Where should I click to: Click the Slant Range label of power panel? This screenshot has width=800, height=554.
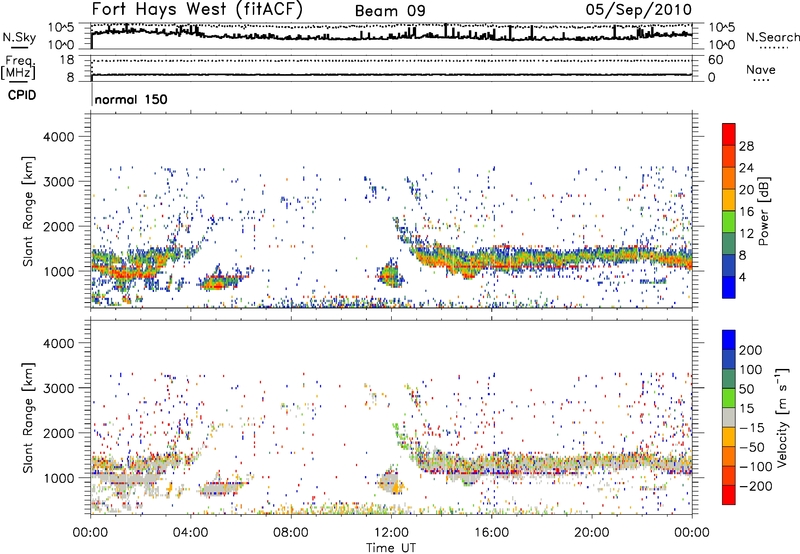click(28, 211)
